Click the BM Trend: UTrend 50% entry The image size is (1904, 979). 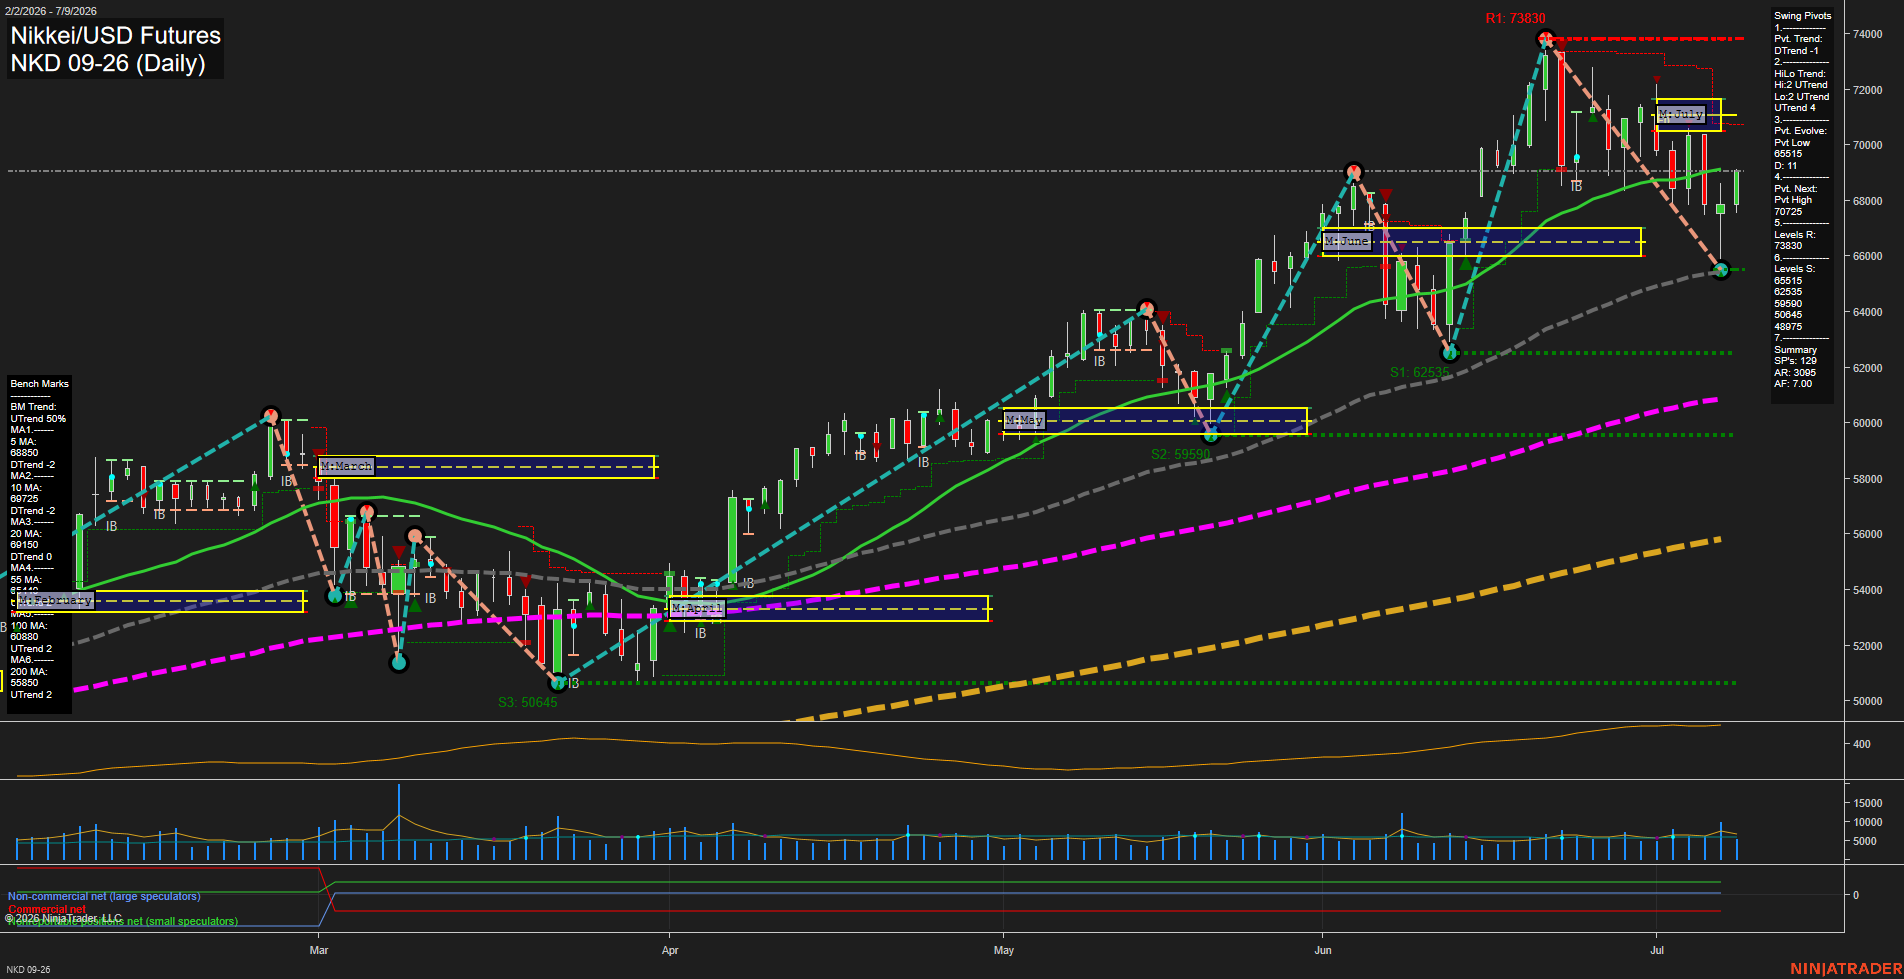(38, 413)
